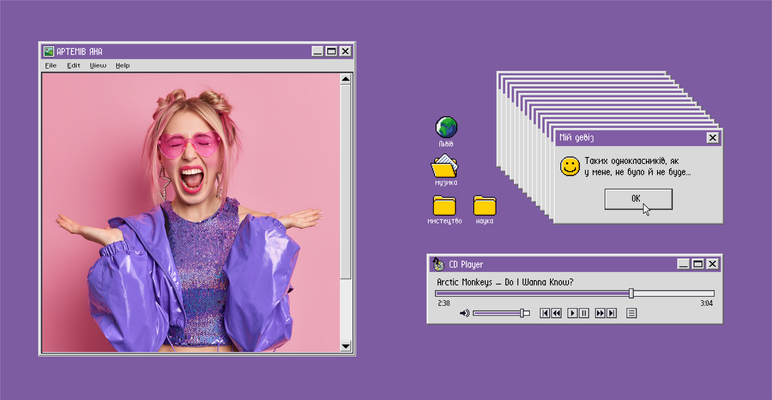The height and width of the screenshot is (400, 772).
Task: Click the CD Player title bar disc icon
Action: click(438, 264)
